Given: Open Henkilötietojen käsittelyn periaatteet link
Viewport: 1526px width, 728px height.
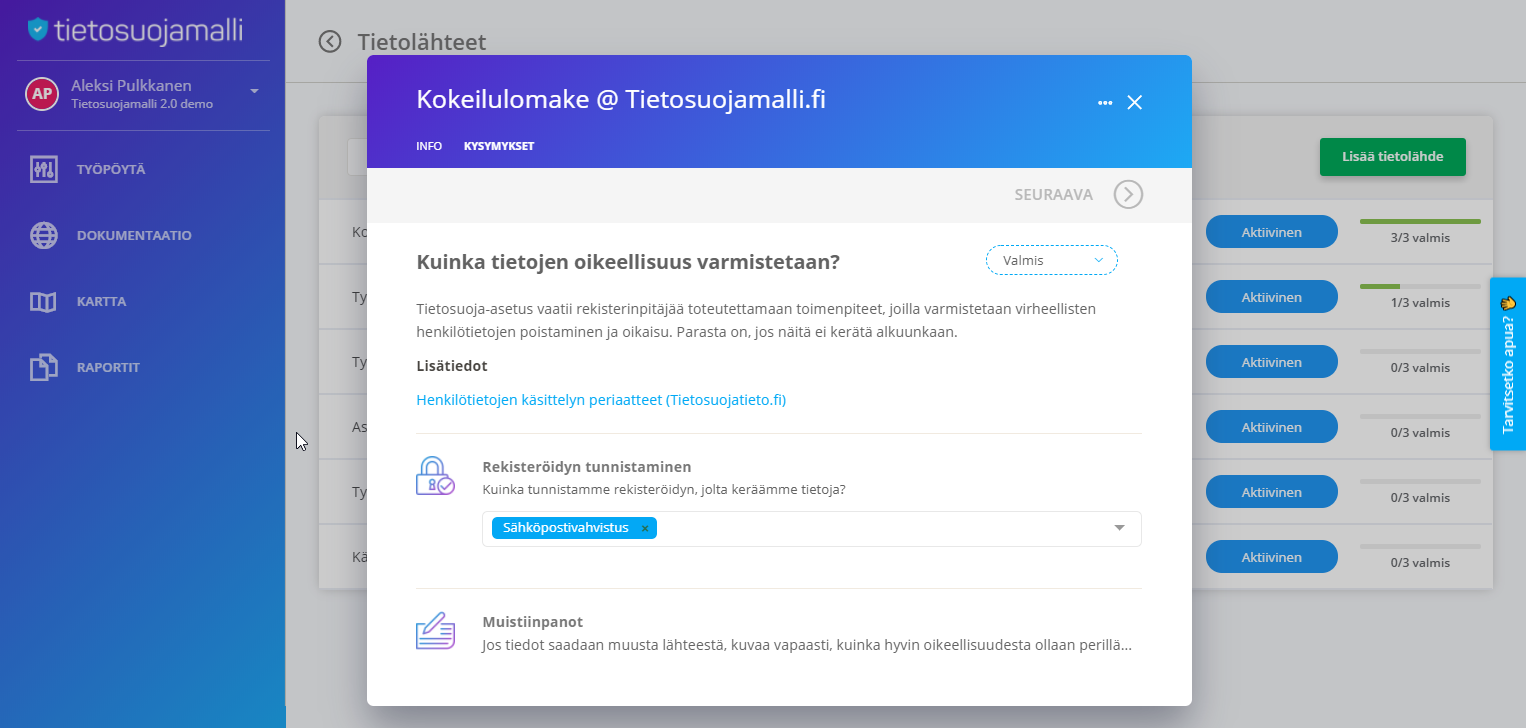Looking at the screenshot, I should (x=601, y=400).
